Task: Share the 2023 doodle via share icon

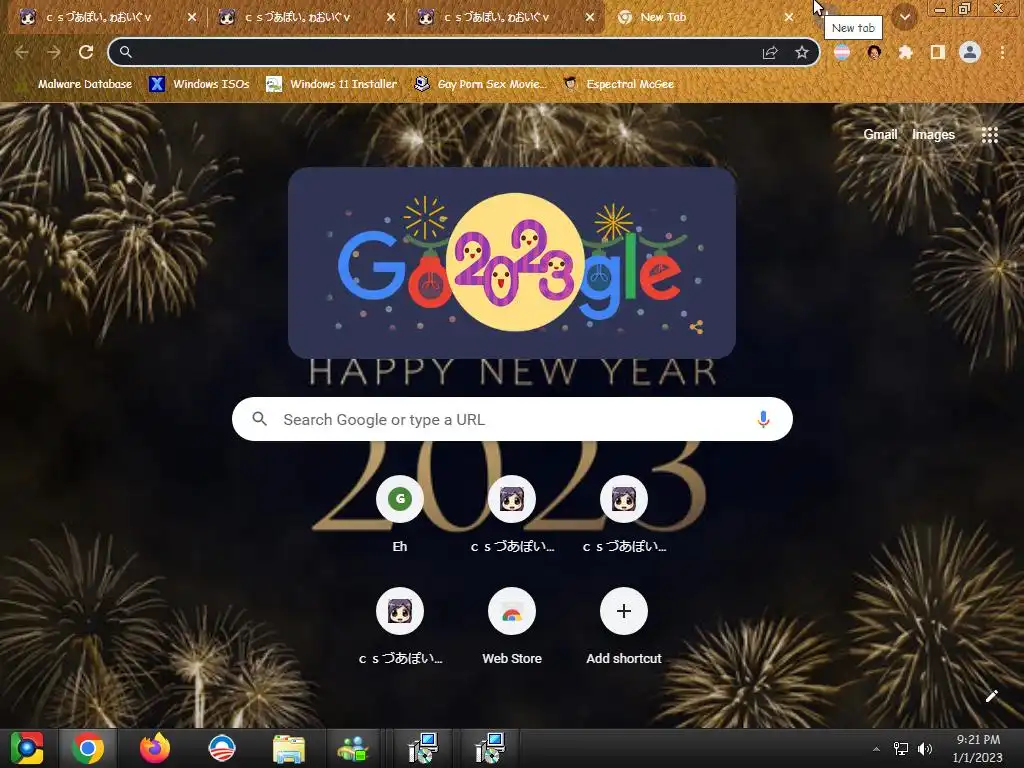Action: click(x=696, y=327)
